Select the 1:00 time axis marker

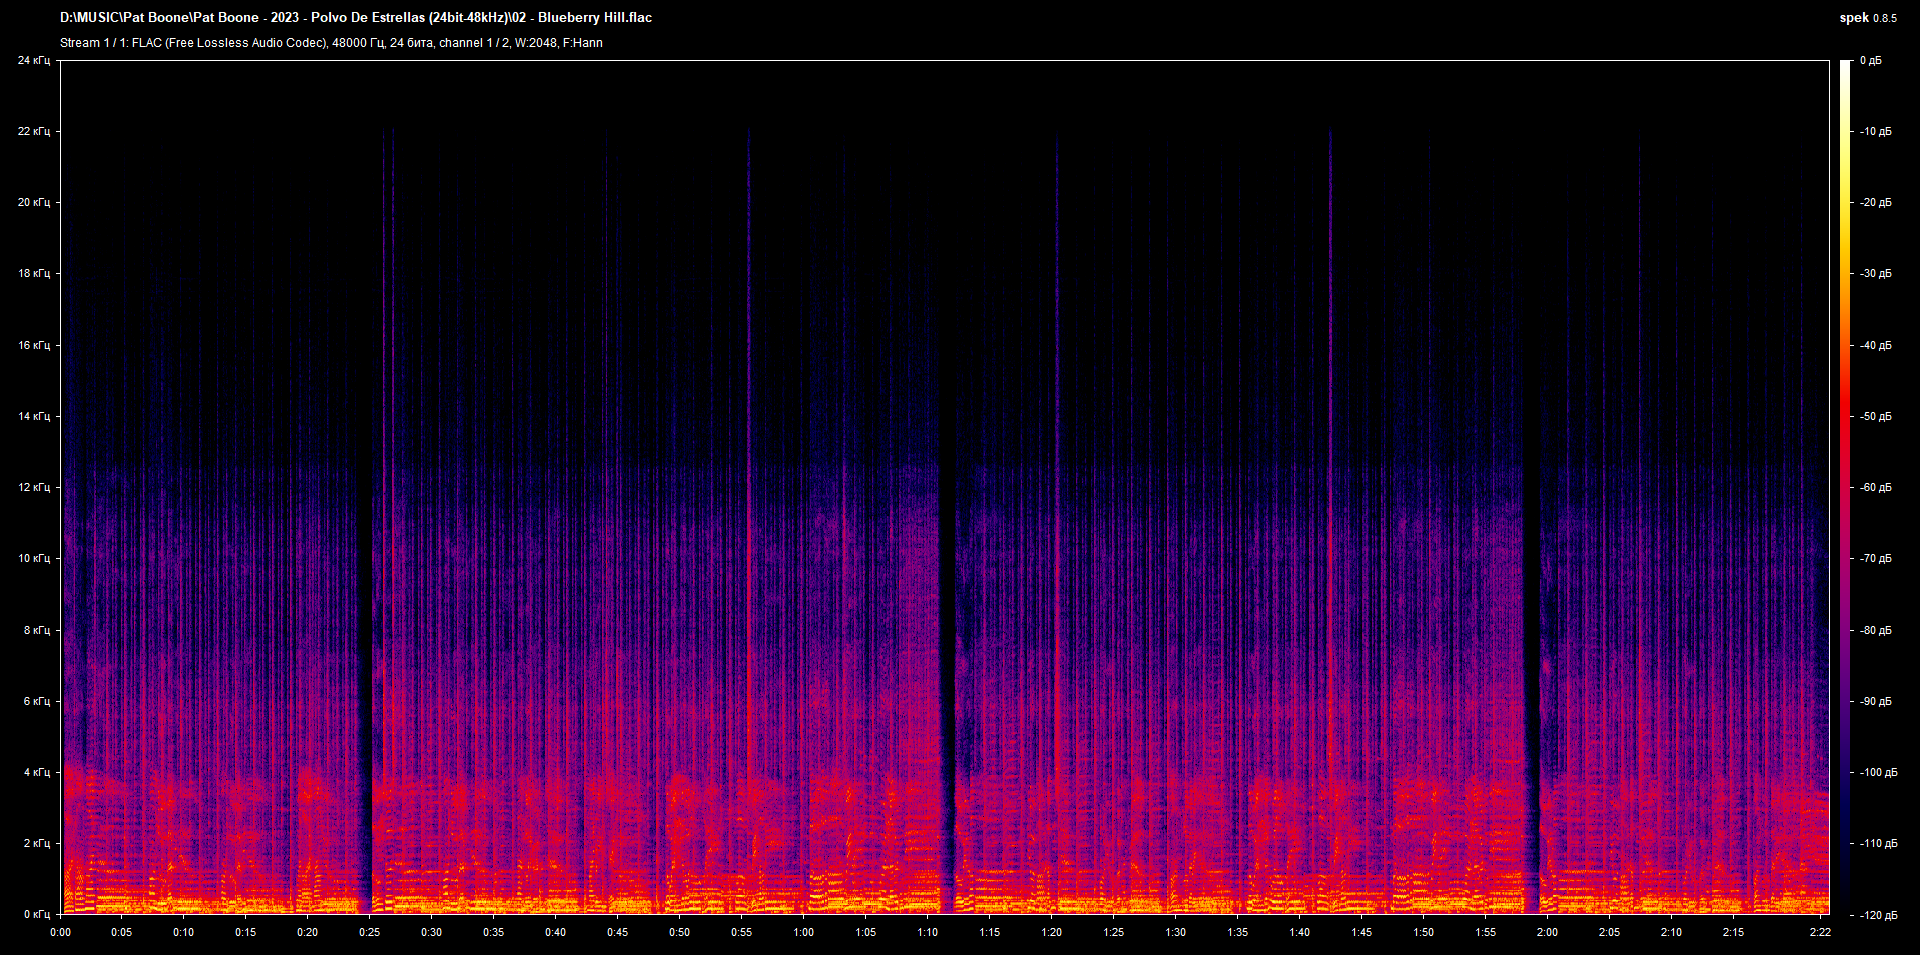click(803, 933)
